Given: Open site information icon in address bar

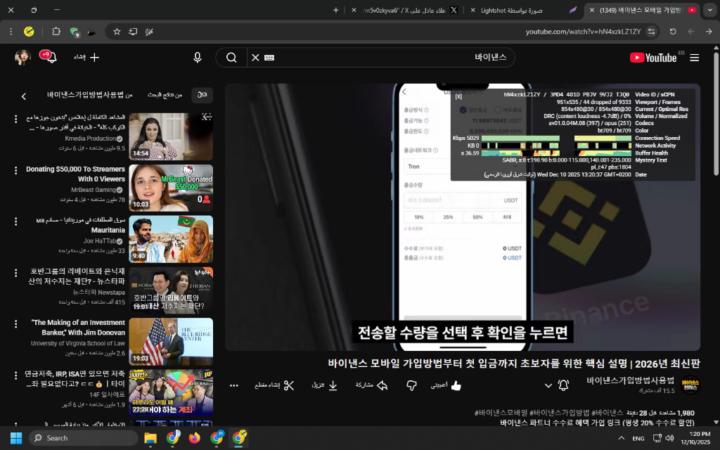Looking at the screenshot, I should coord(651,32).
